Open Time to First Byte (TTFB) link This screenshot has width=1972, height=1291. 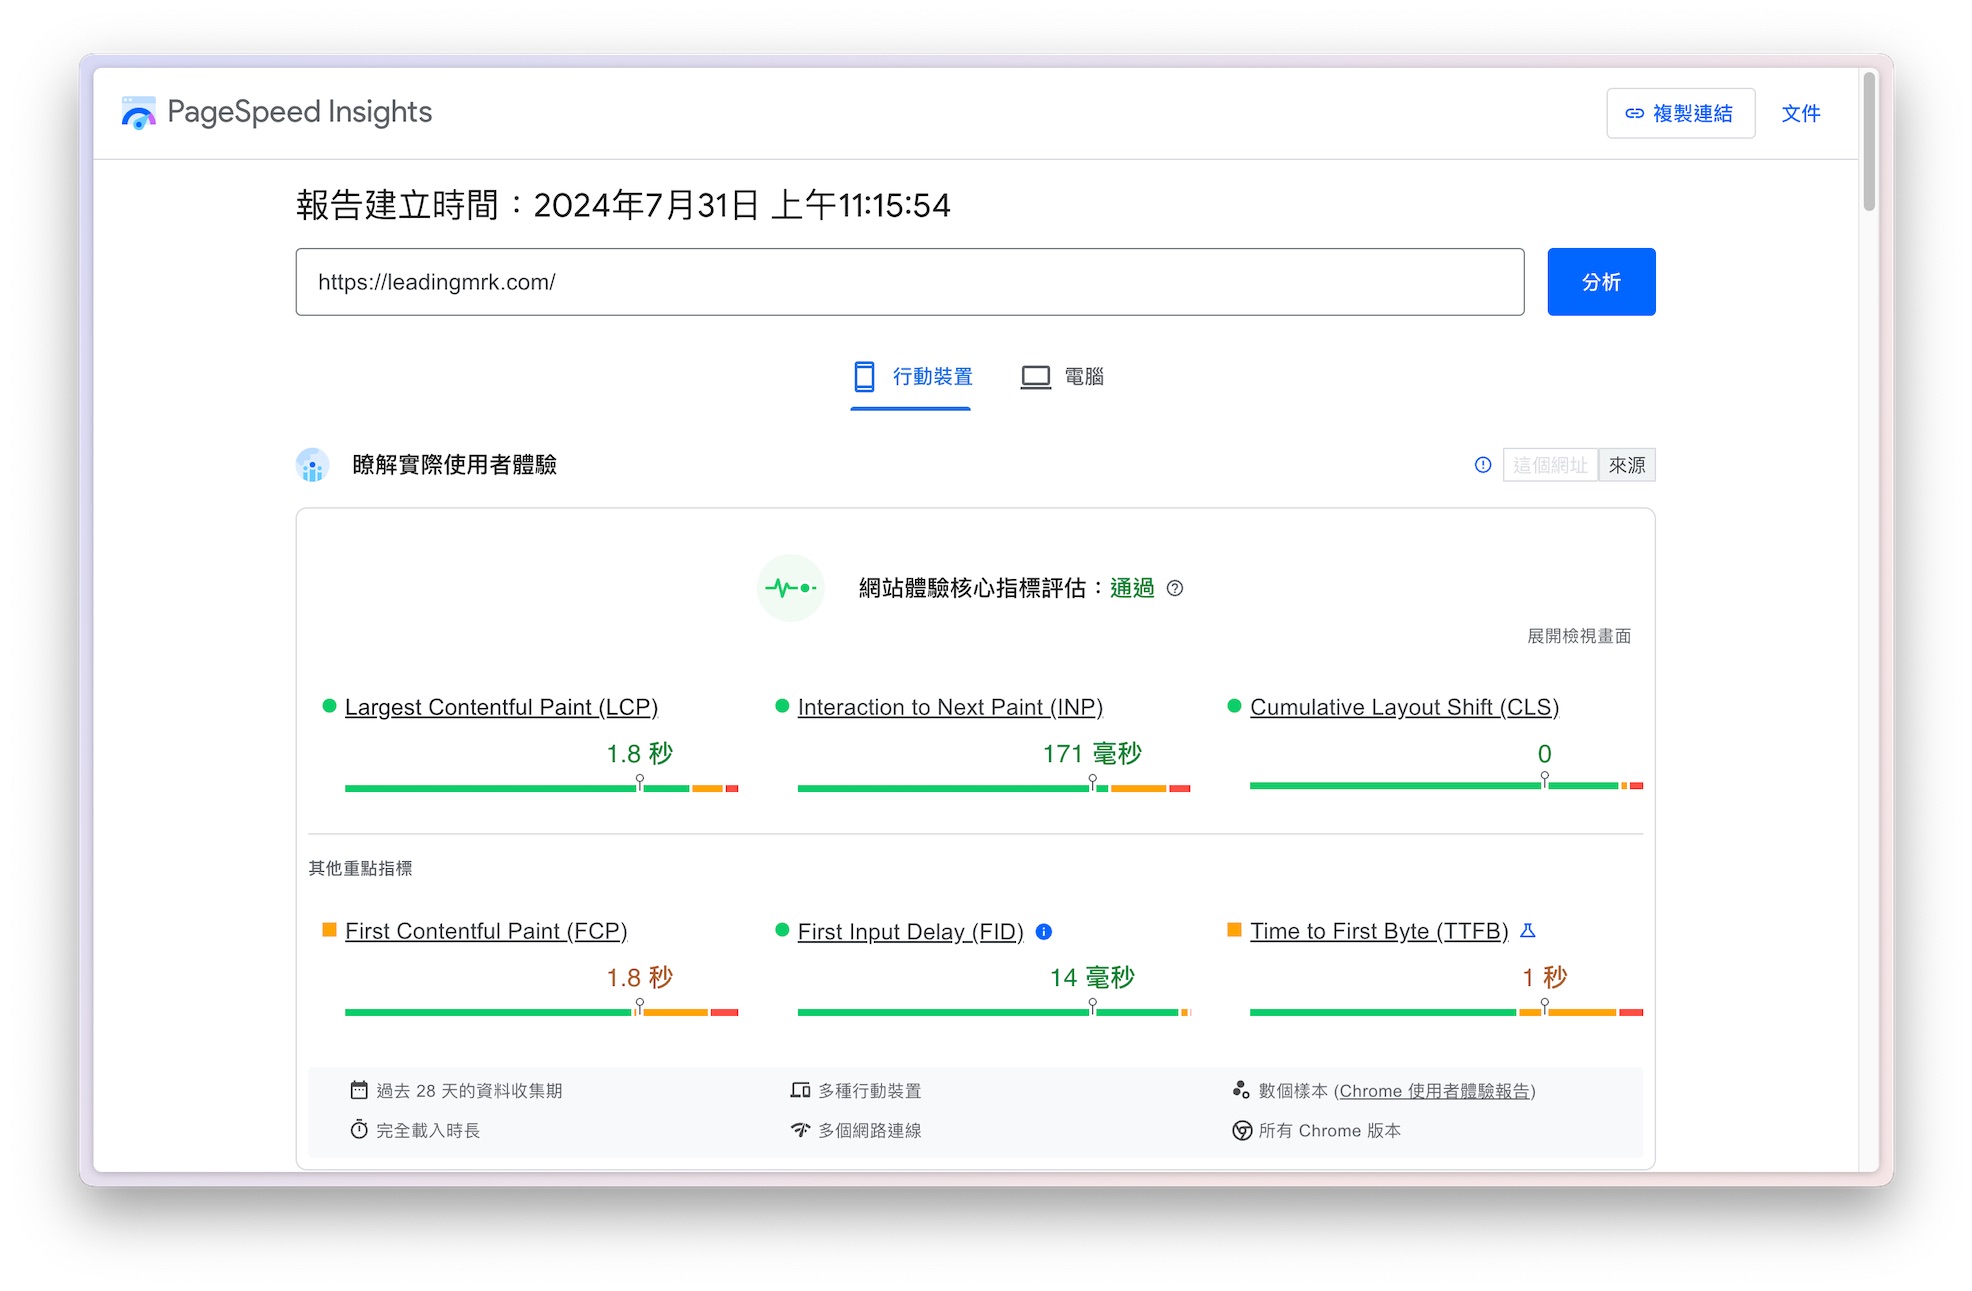[1379, 931]
